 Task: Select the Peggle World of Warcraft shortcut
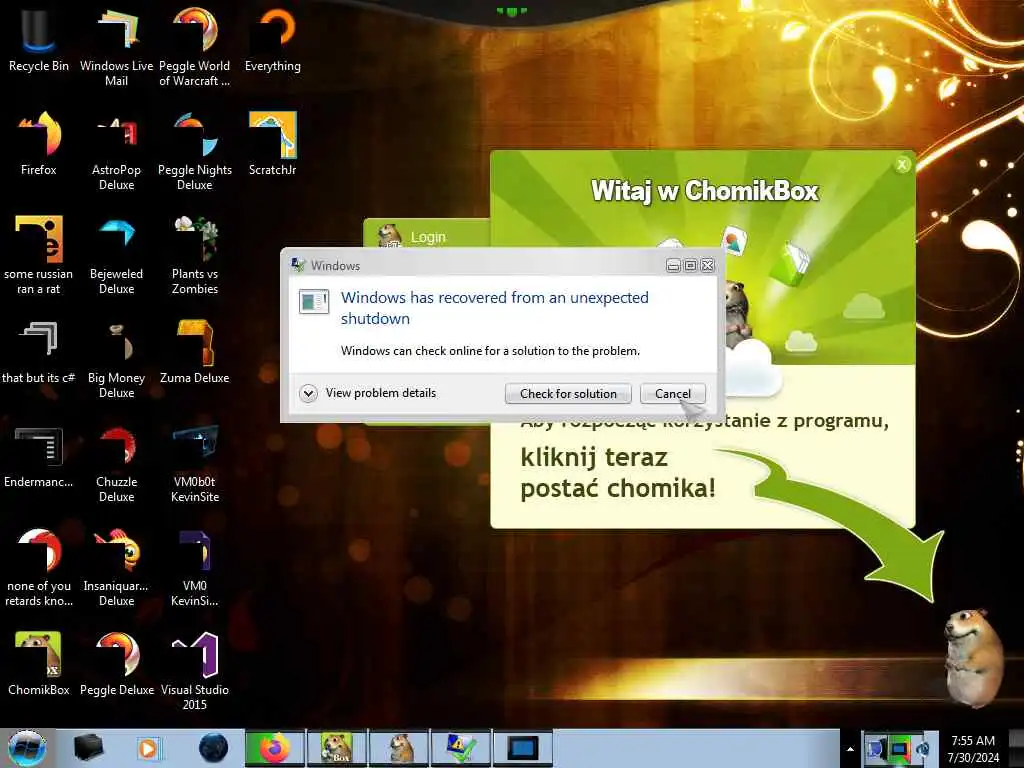click(x=195, y=46)
